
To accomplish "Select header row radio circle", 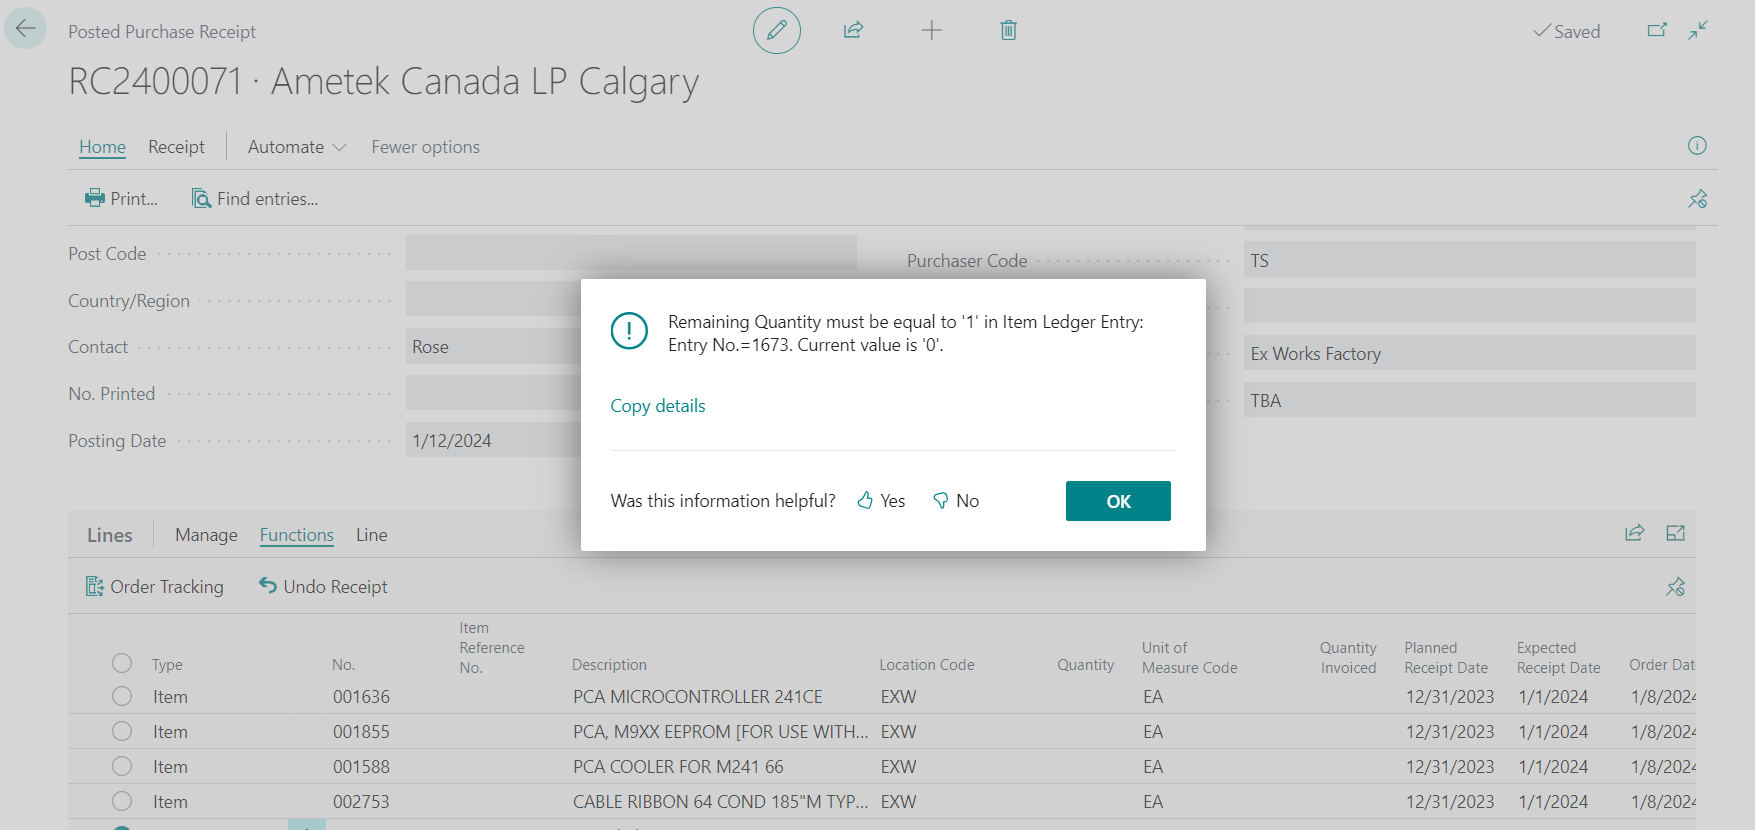I will click(122, 663).
